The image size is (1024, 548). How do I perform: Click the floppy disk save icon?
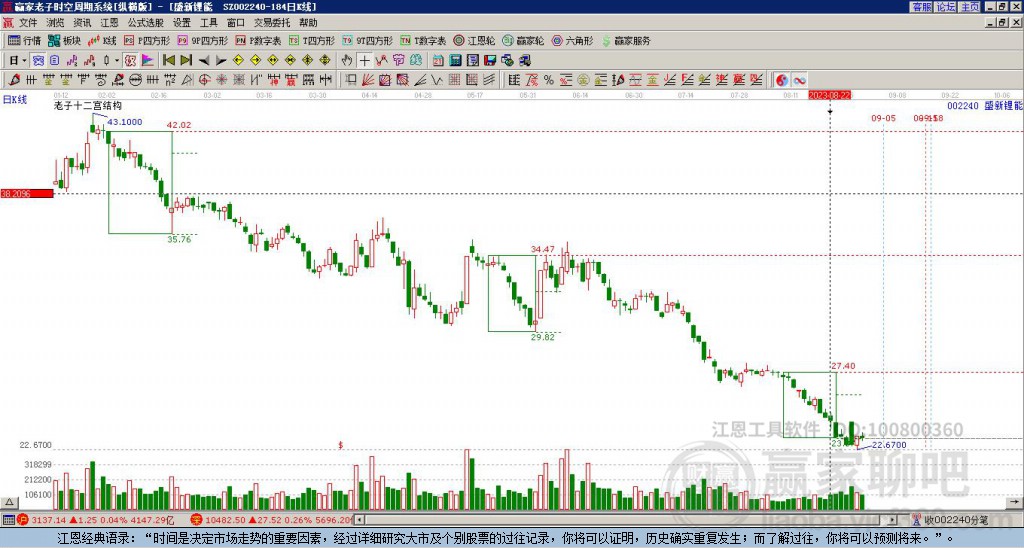click(490, 61)
